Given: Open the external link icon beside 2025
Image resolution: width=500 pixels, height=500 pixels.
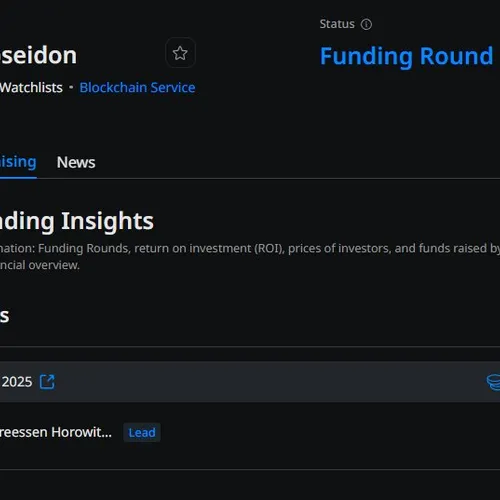Looking at the screenshot, I should point(47,382).
